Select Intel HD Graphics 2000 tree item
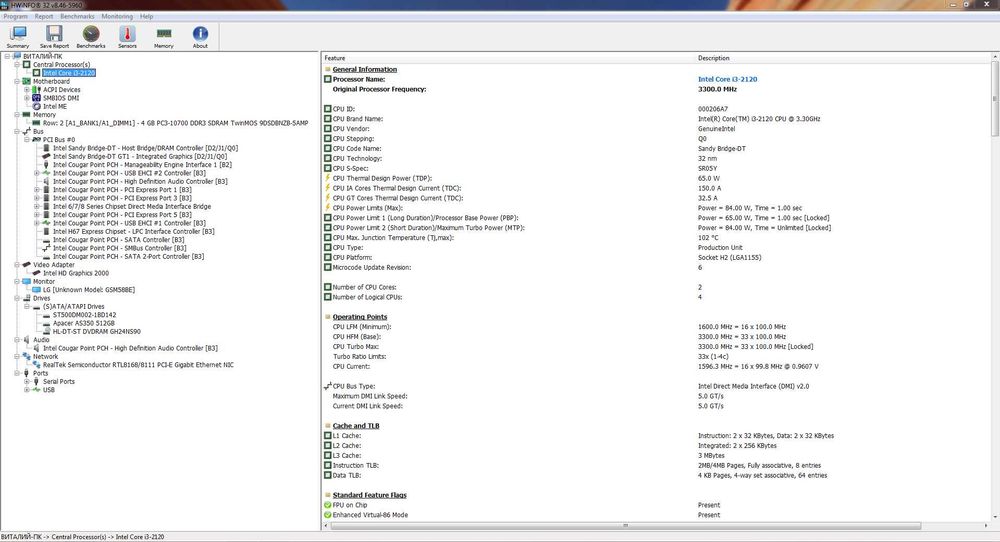 pos(76,273)
